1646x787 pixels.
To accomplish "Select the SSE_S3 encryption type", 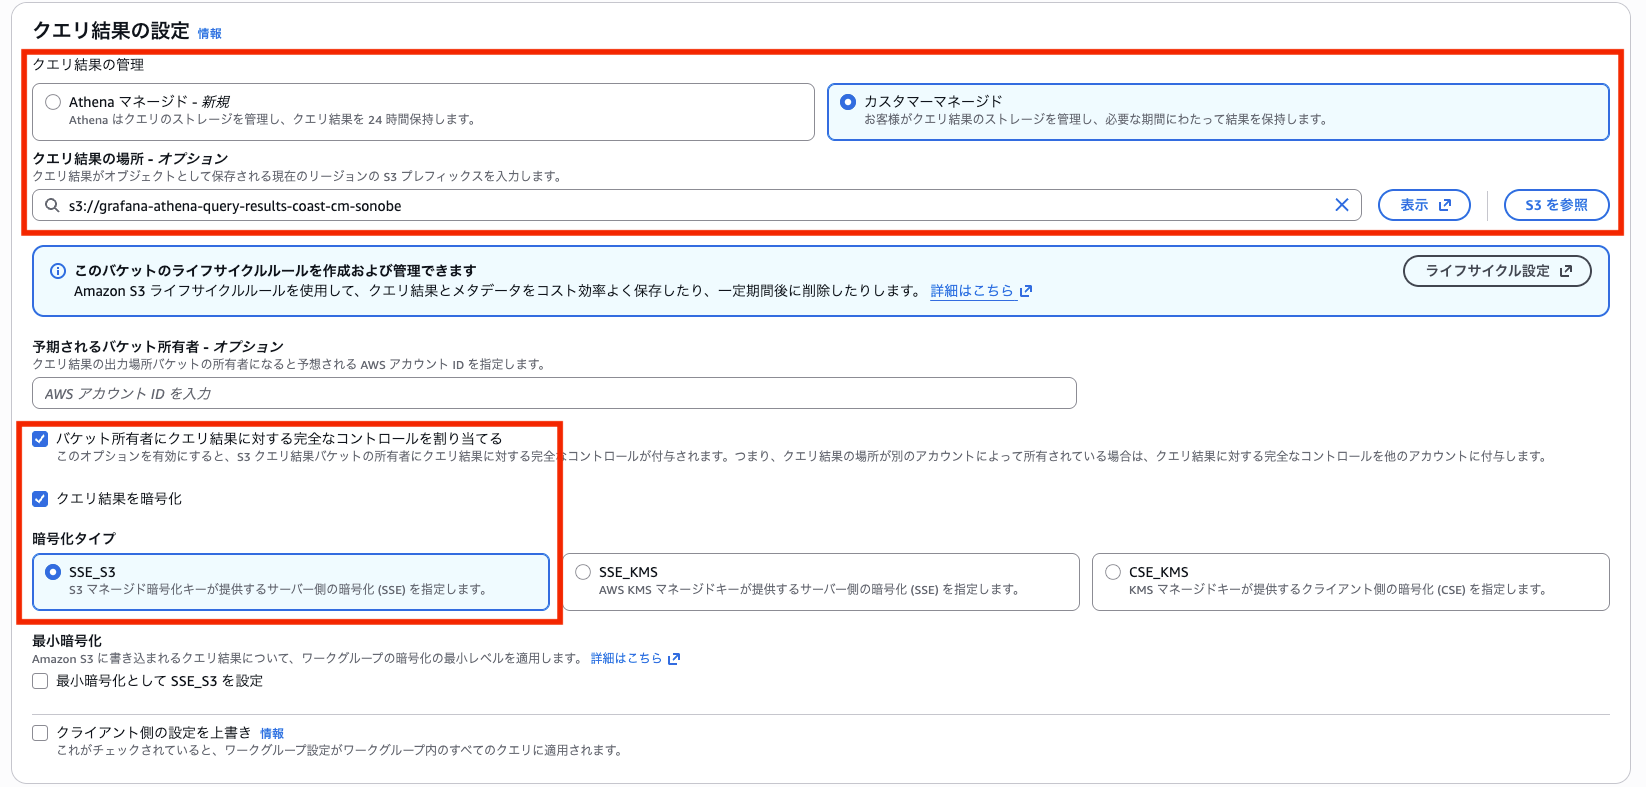I will [53, 572].
